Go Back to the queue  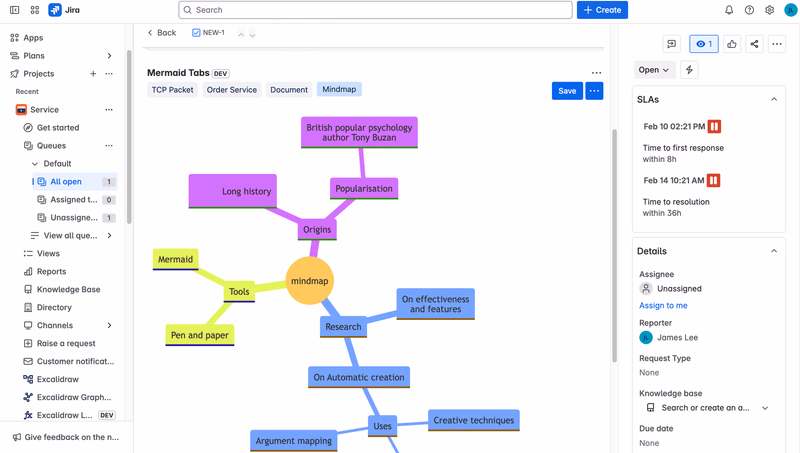162,33
